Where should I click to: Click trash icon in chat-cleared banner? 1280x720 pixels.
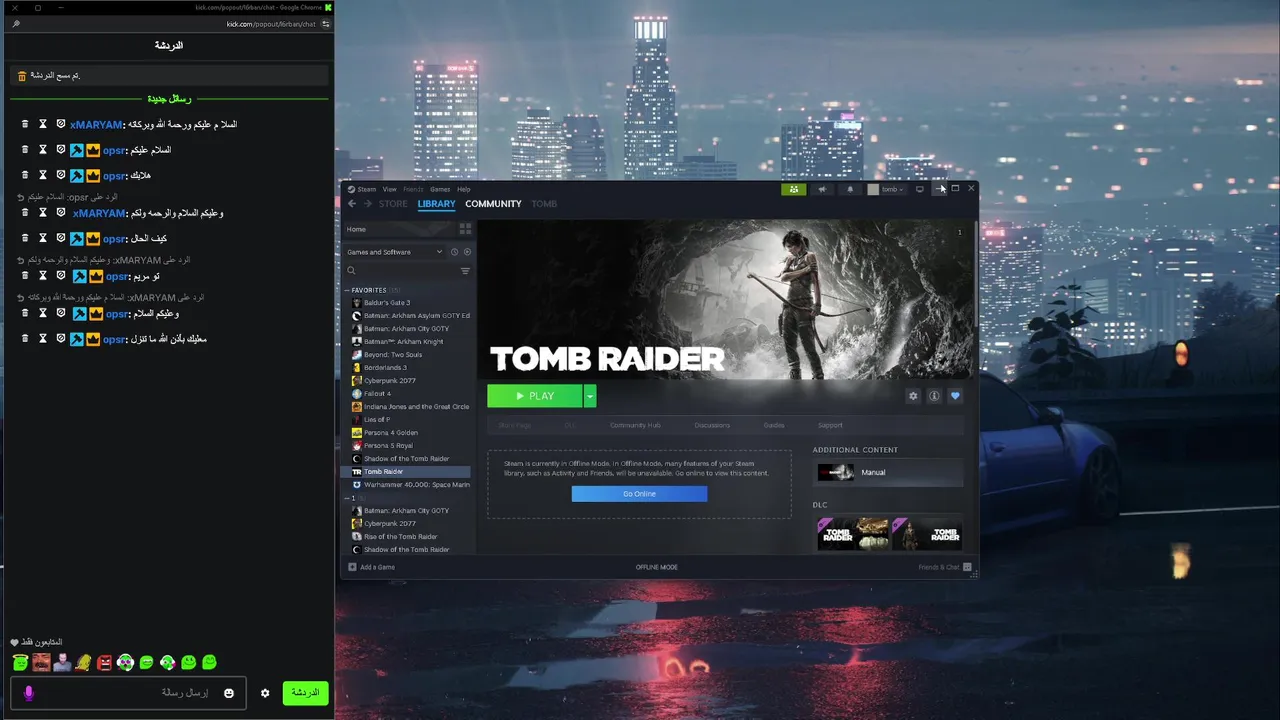pyautogui.click(x=22, y=76)
